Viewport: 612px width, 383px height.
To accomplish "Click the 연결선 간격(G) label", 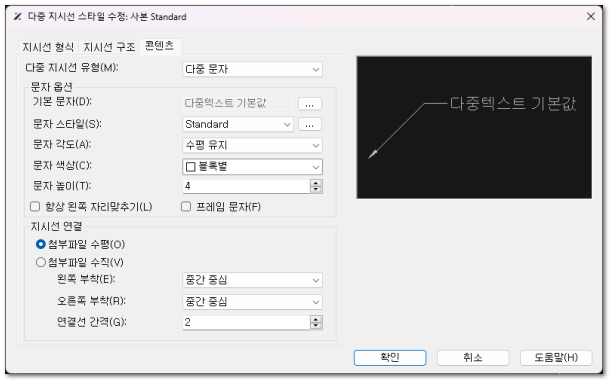I will pyautogui.click(x=92, y=322).
